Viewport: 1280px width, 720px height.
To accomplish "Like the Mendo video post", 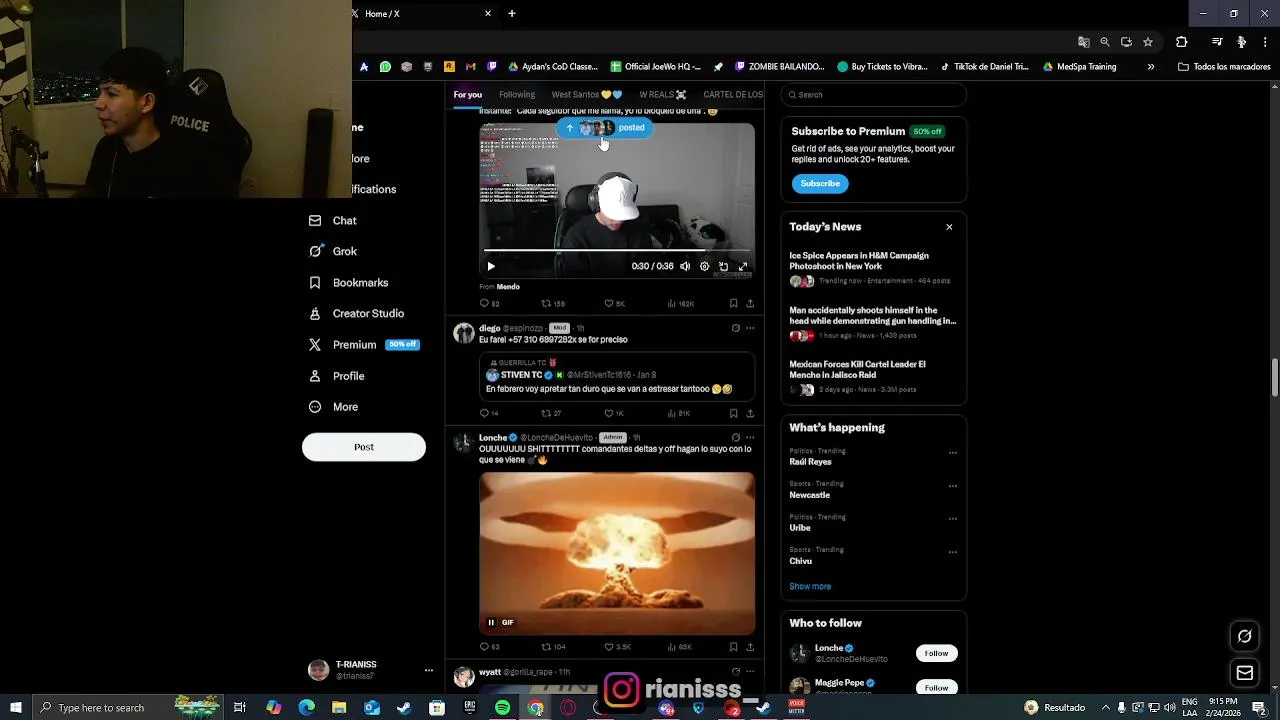I will 614,303.
